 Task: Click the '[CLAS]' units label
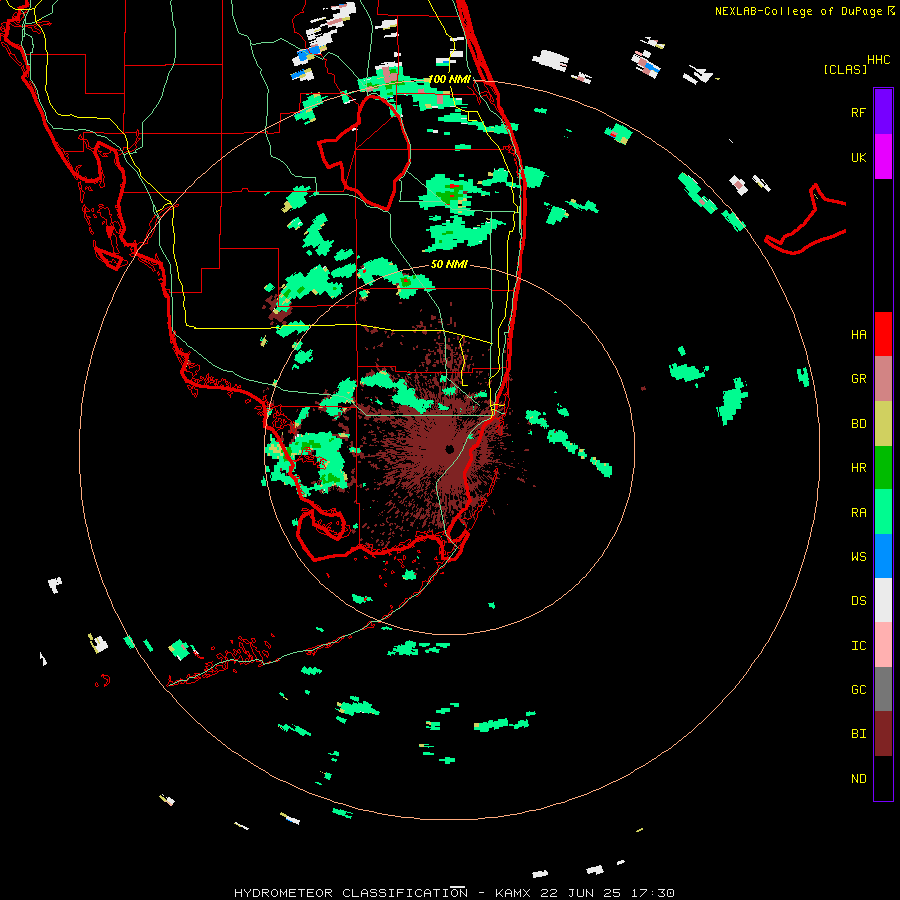(845, 69)
